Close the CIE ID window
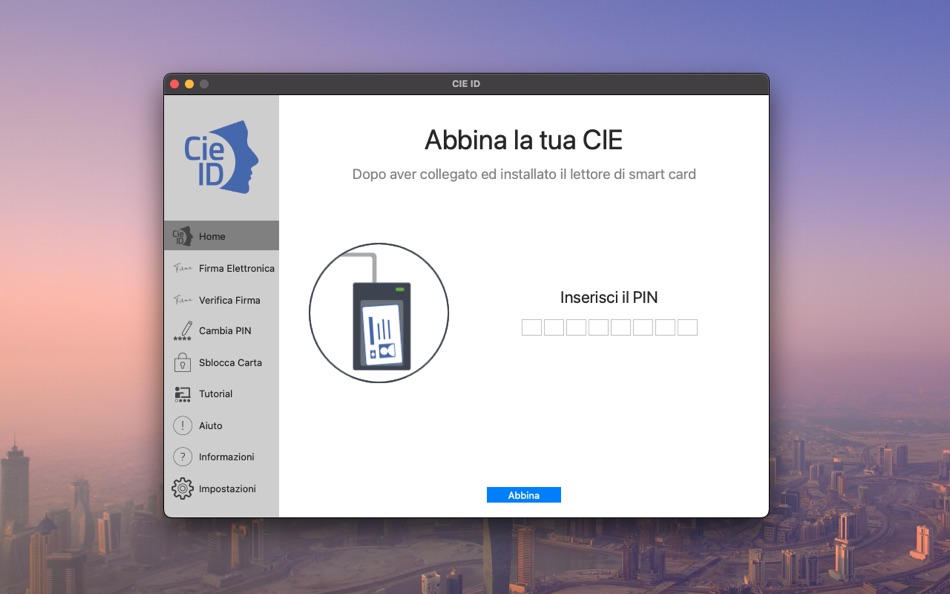Screen dimensions: 950x594 pos(174,84)
